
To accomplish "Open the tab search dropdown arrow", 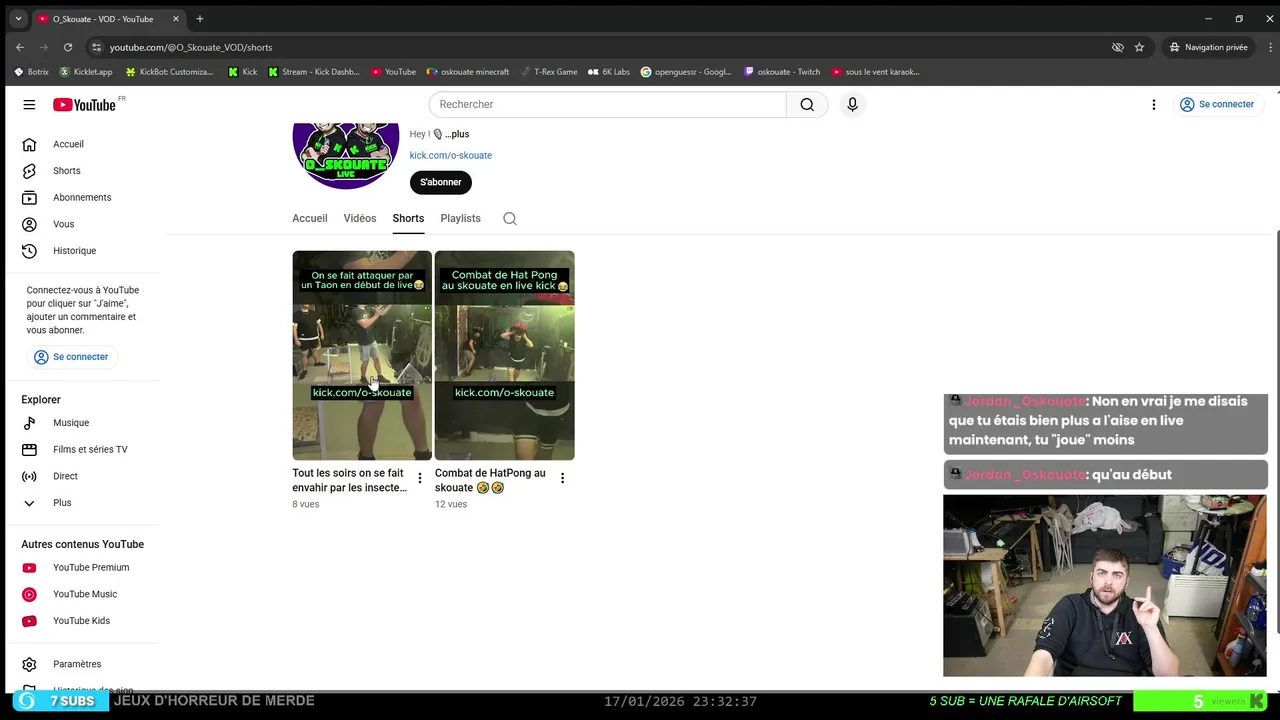I will [x=18, y=19].
